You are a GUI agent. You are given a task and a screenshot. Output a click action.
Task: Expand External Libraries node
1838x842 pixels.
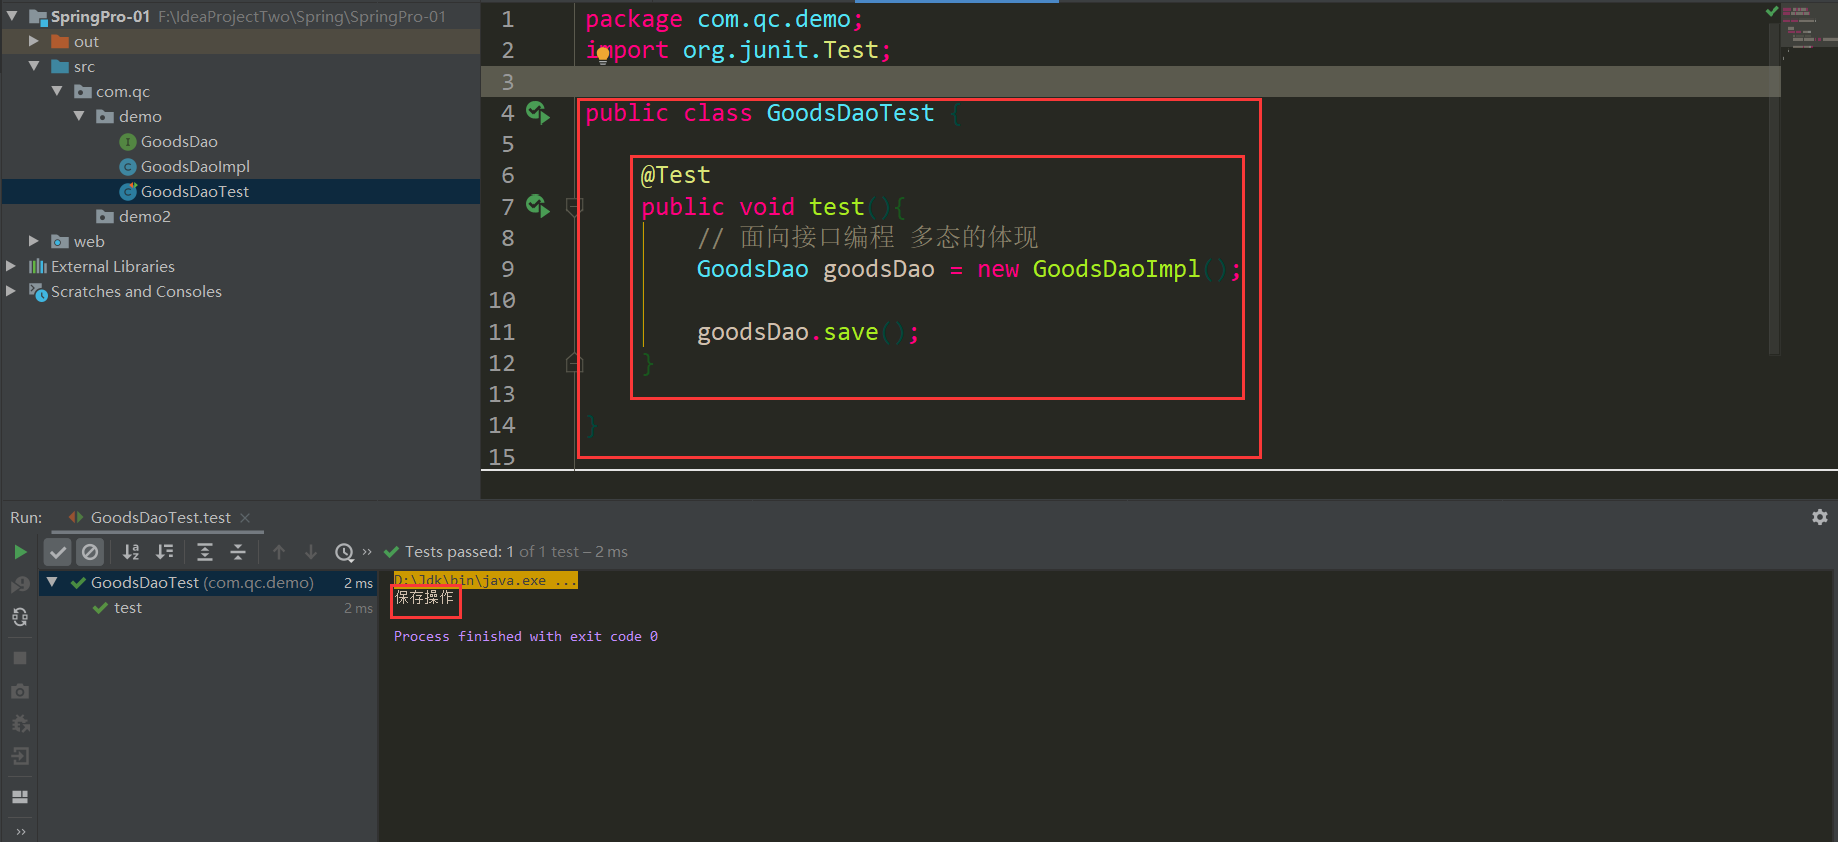(11, 266)
